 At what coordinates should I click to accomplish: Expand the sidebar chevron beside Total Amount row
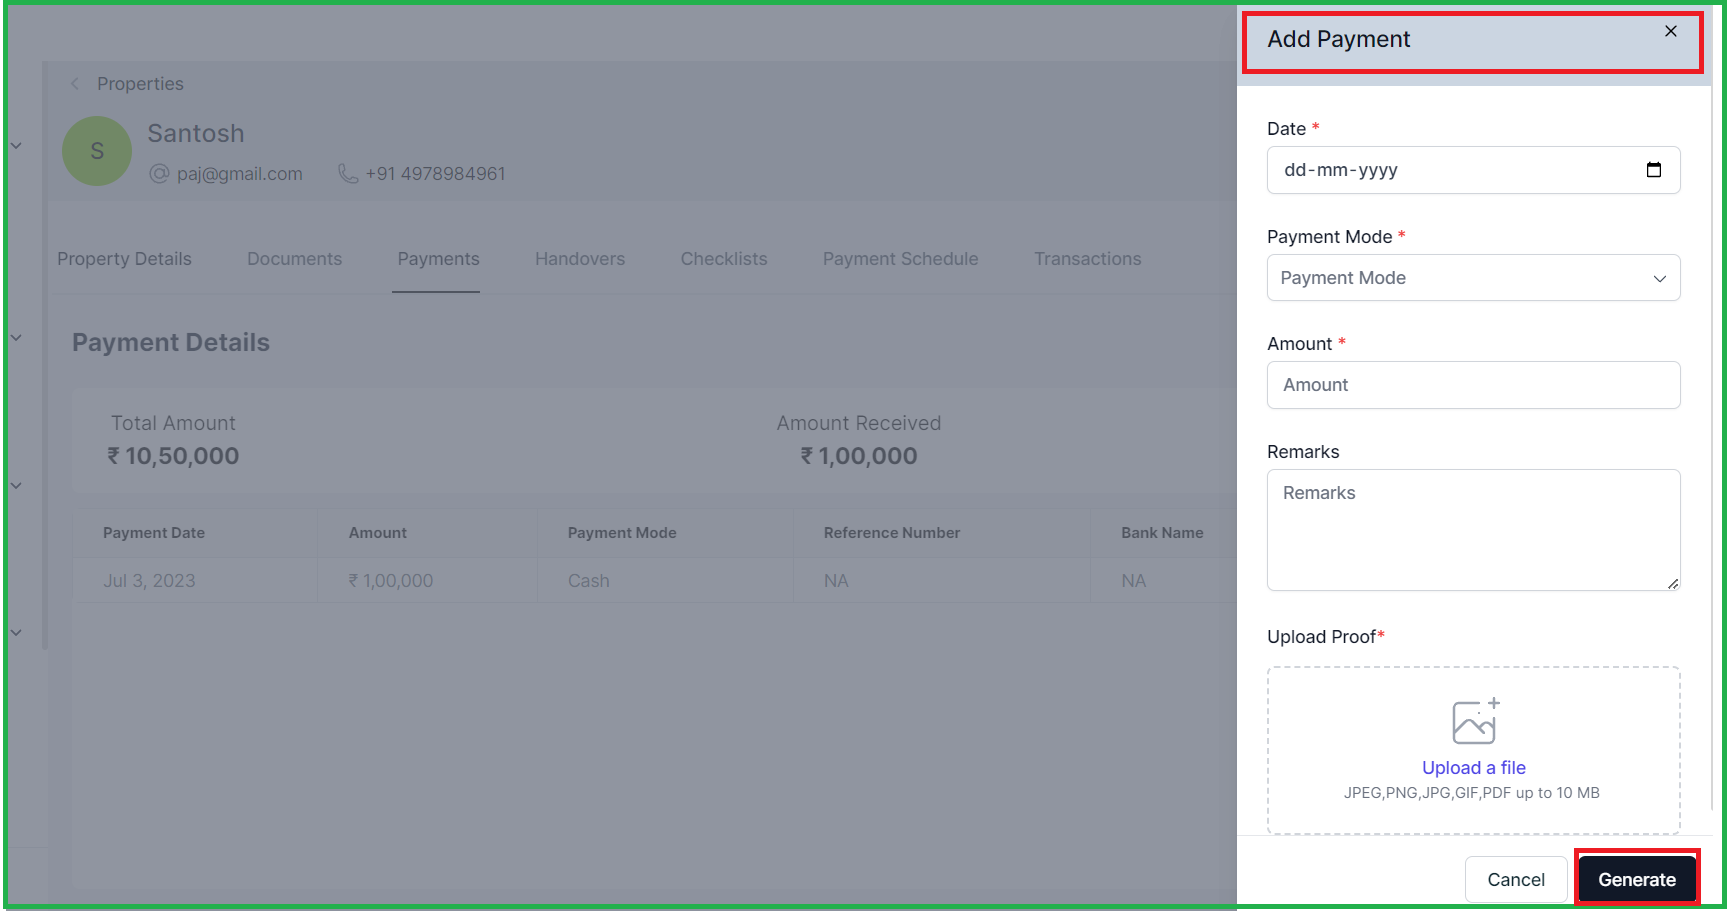coord(16,486)
